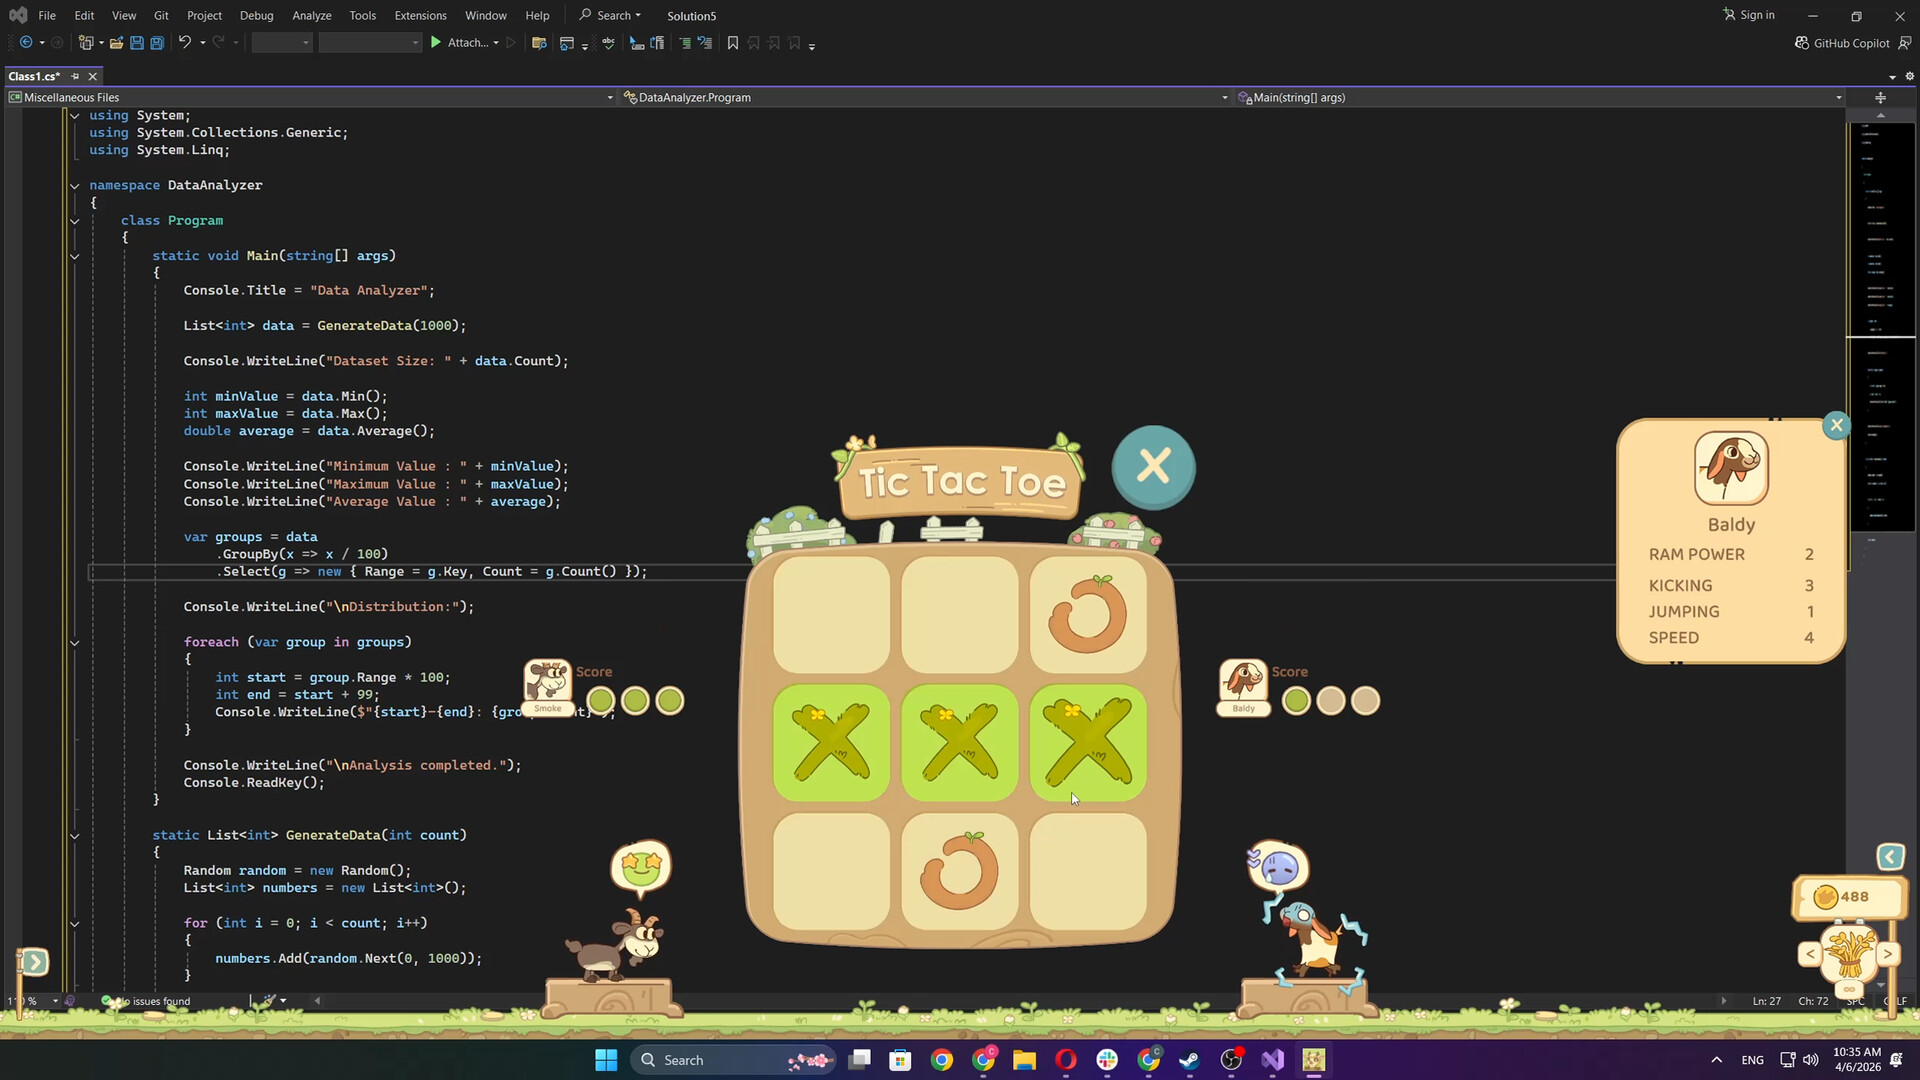Viewport: 1920px width, 1080px height.
Task: Collapse the for loop code block
Action: coord(74,923)
